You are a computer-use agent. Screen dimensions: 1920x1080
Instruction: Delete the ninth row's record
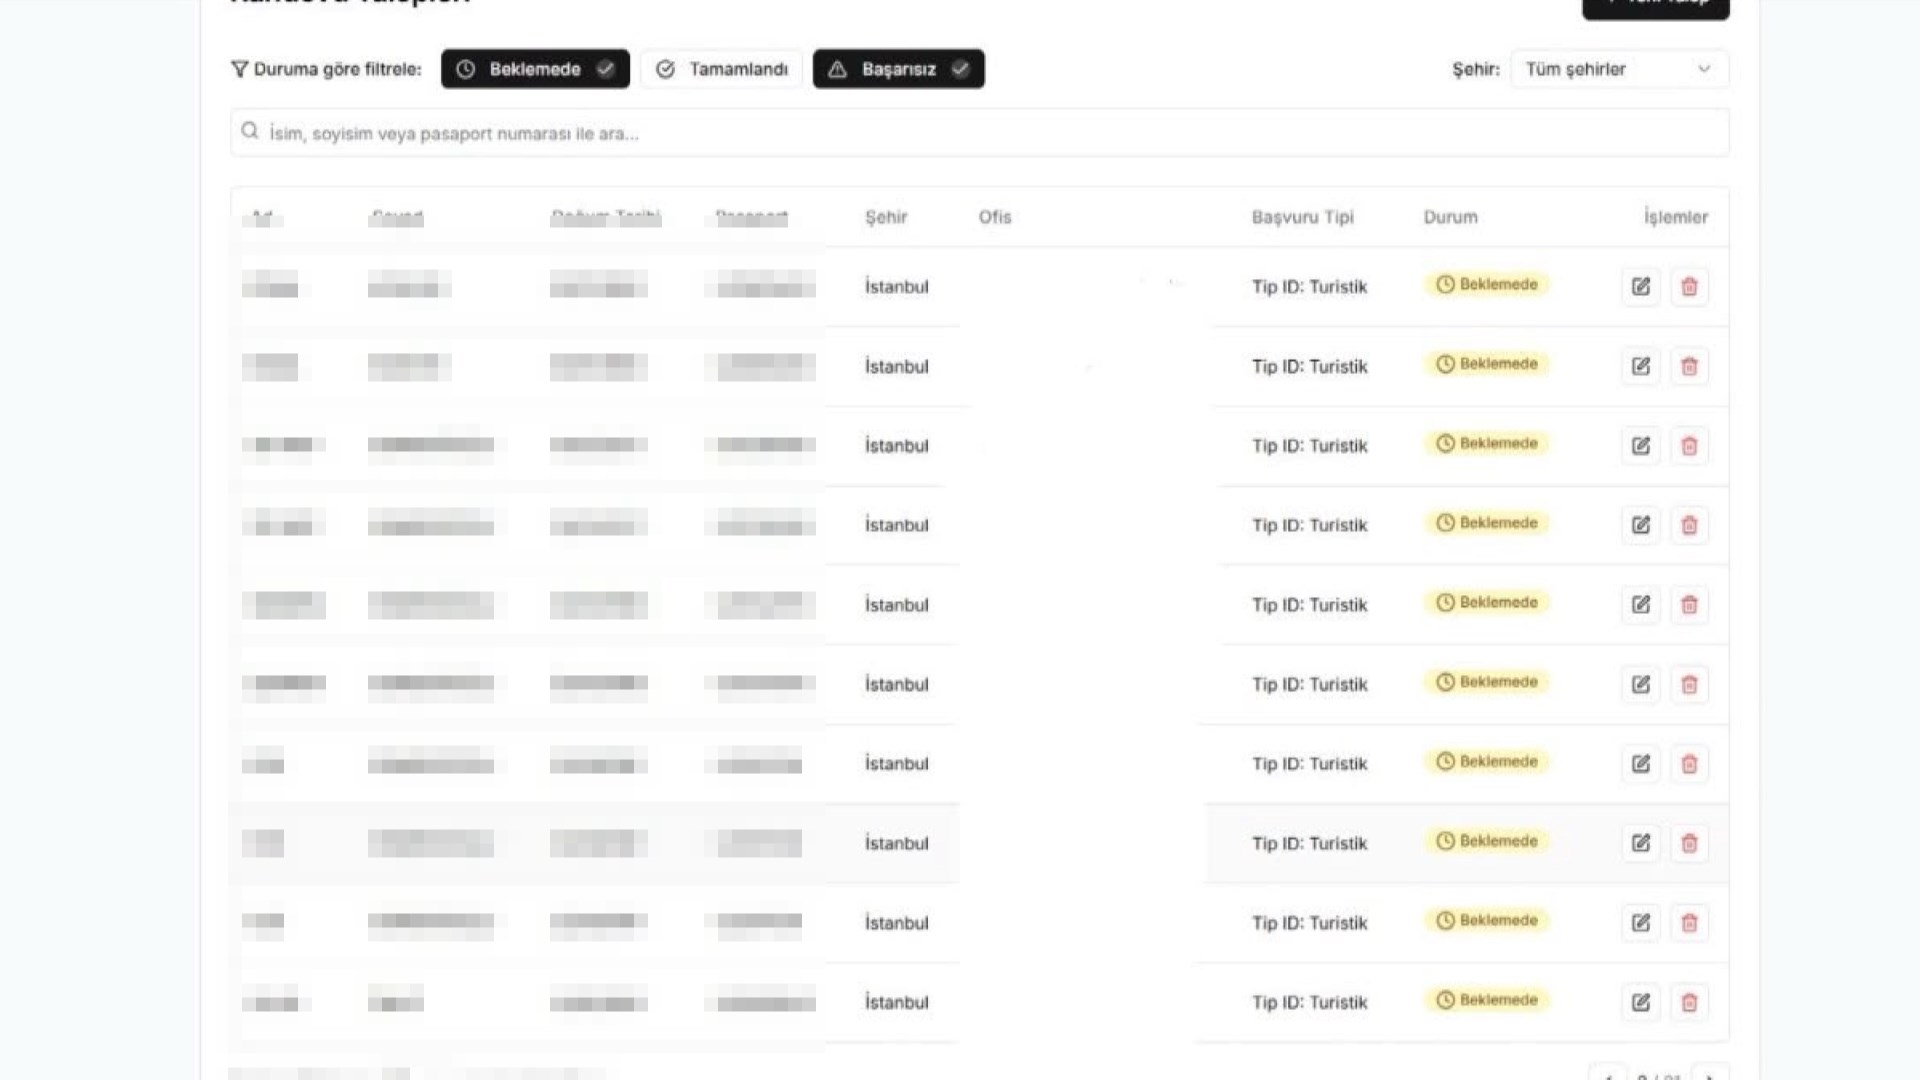pyautogui.click(x=1689, y=923)
